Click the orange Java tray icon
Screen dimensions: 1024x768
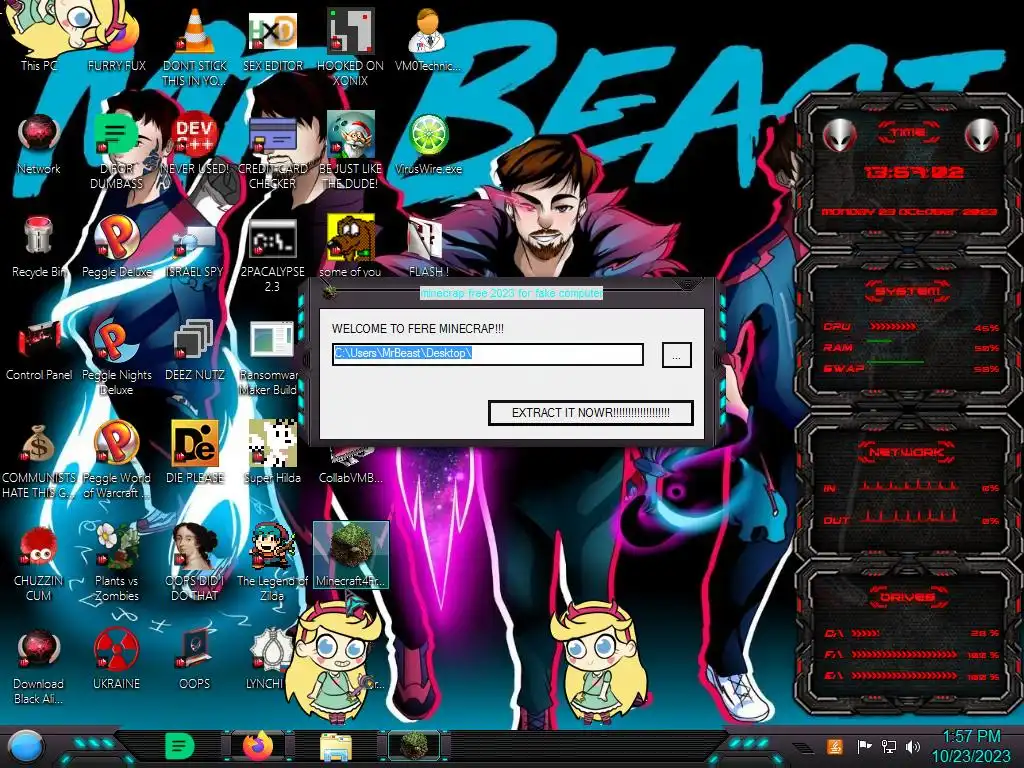click(835, 746)
